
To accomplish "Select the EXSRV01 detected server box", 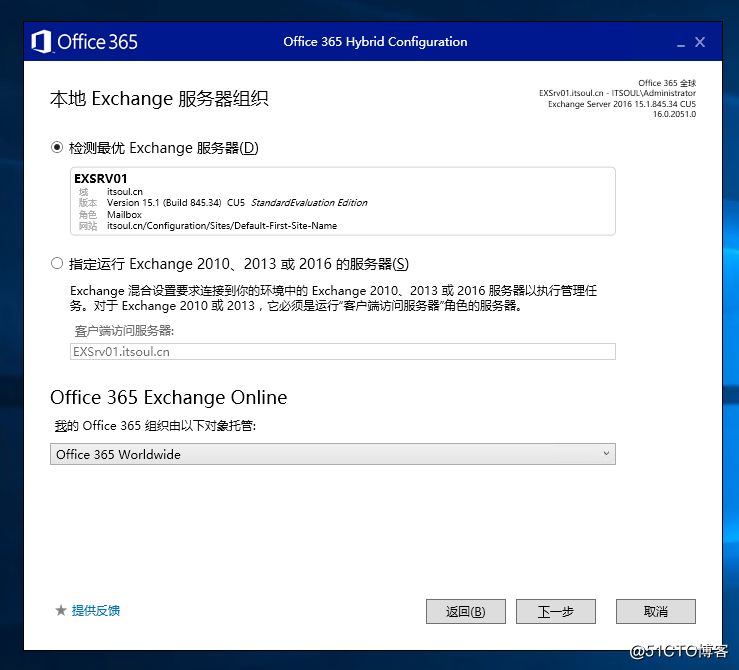I will [343, 201].
